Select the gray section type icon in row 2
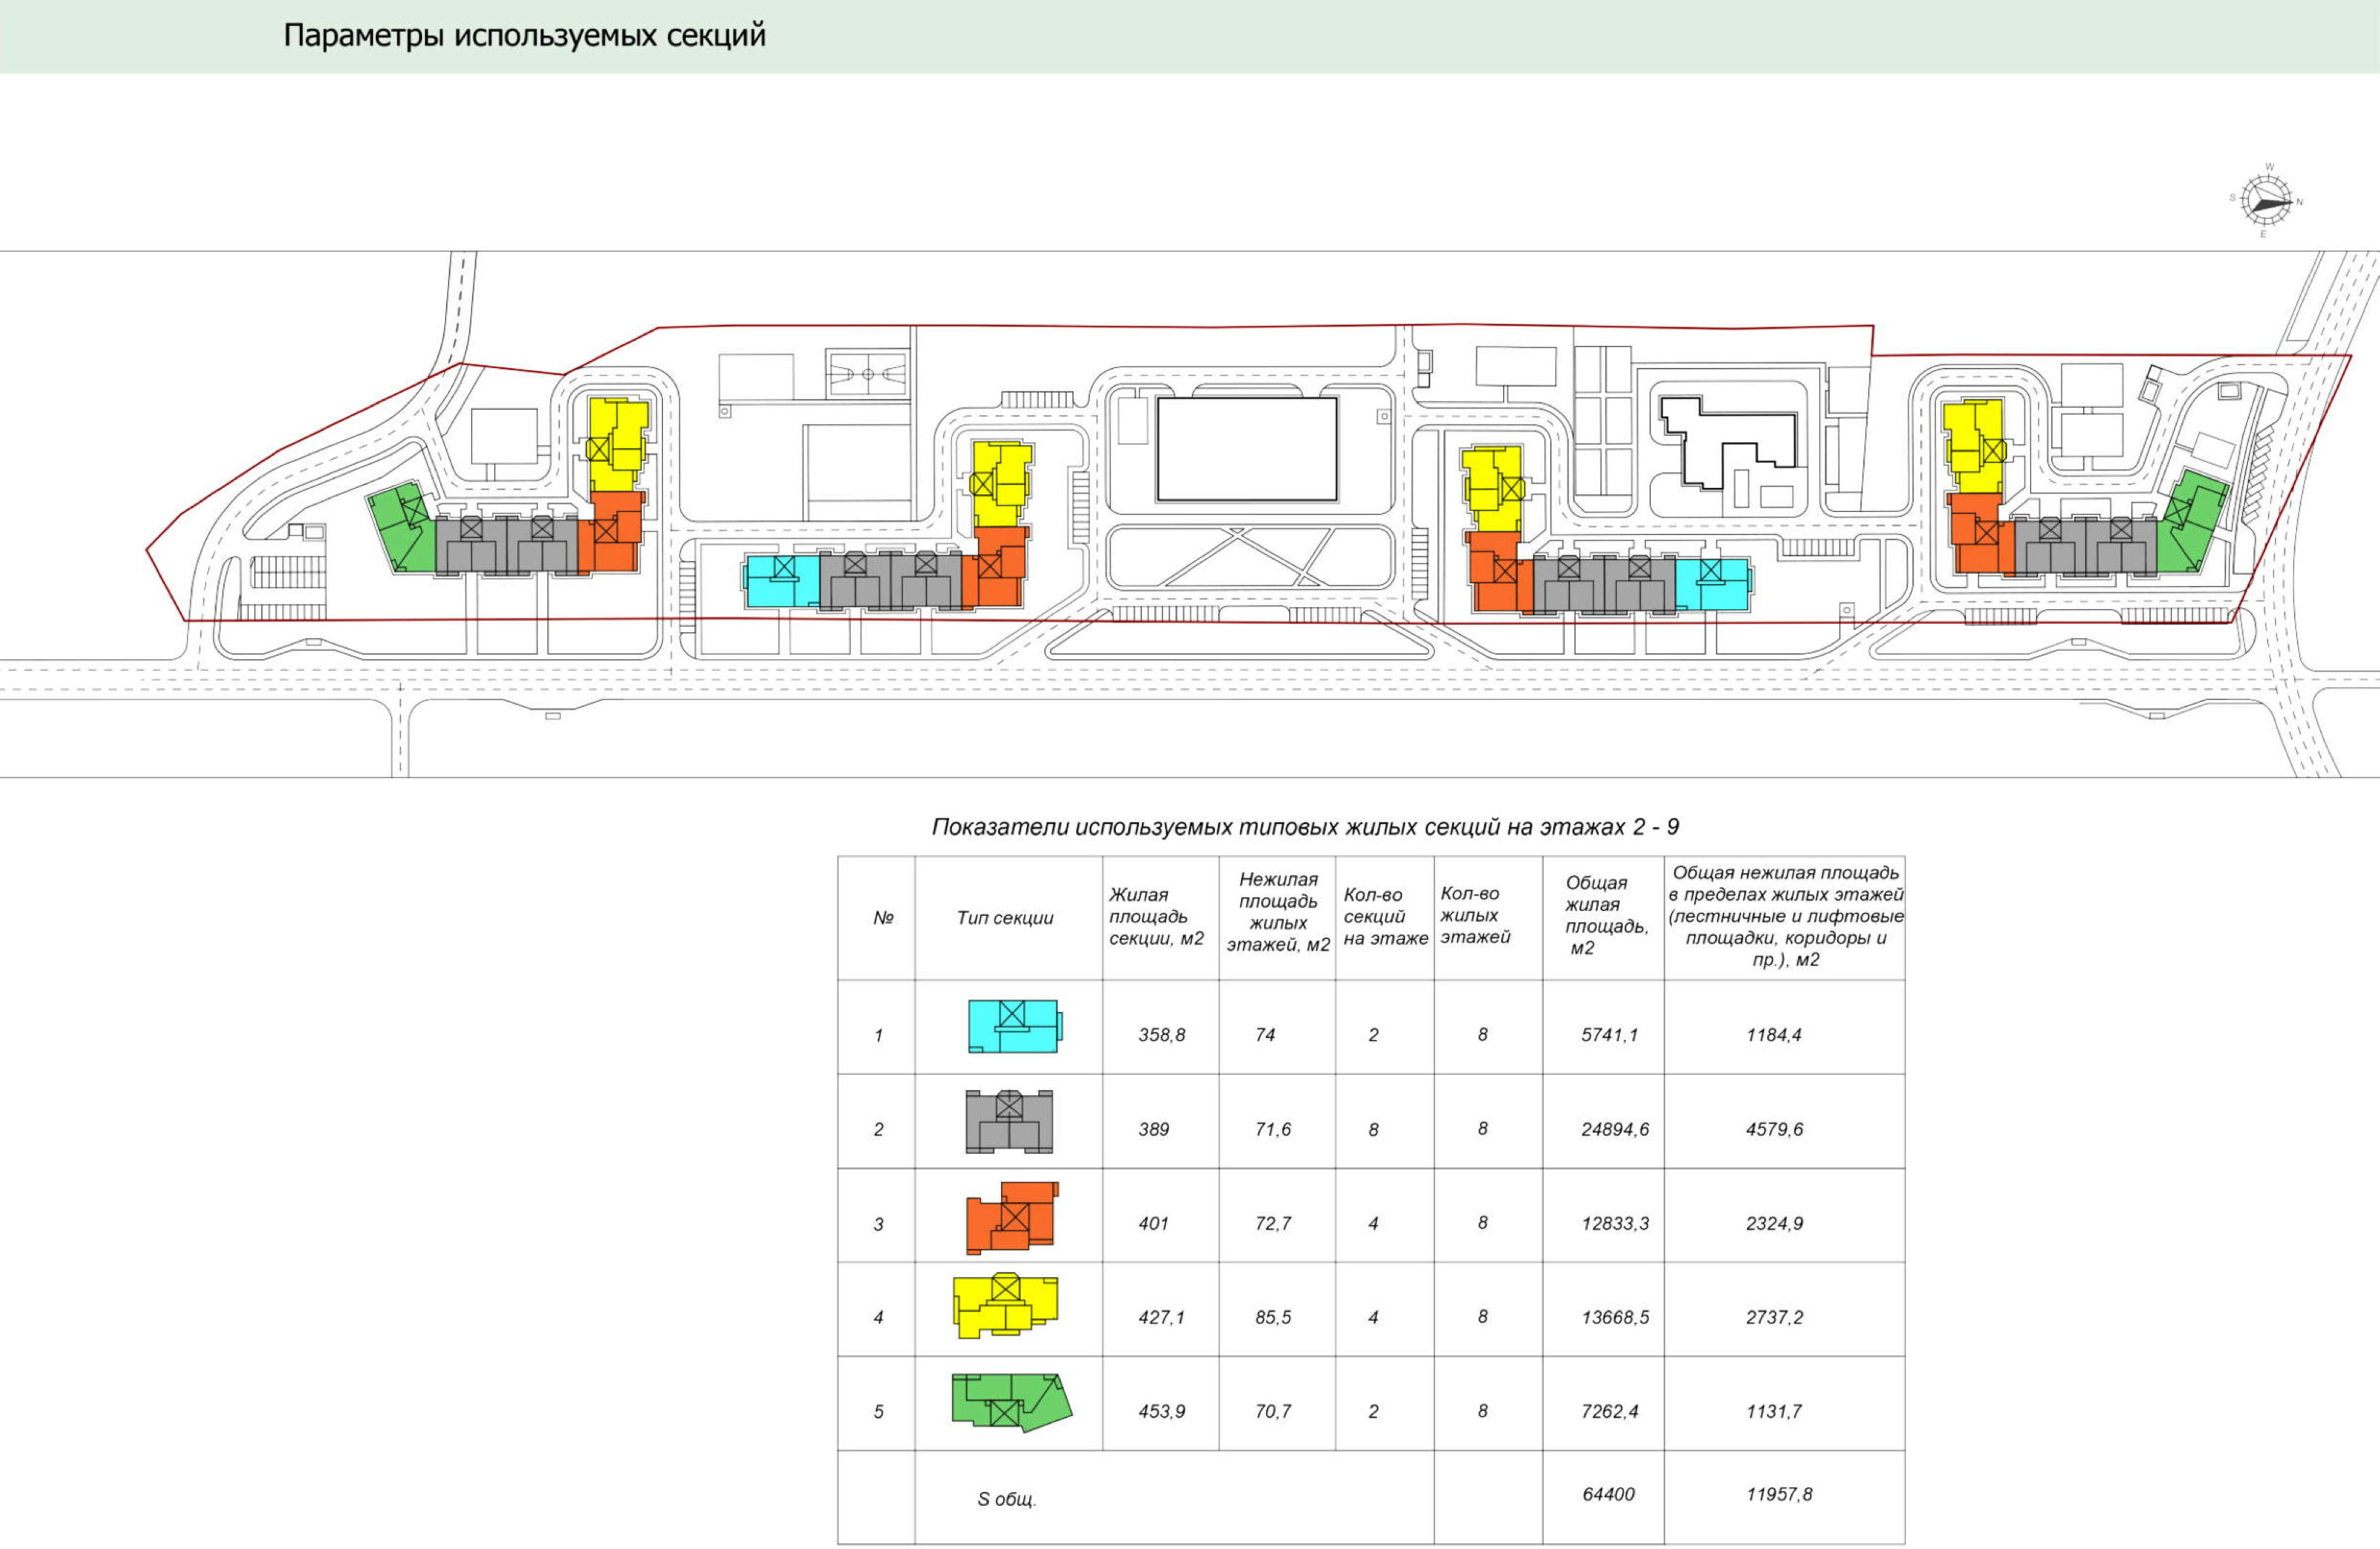This screenshot has height=1549, width=2380. pyautogui.click(x=1009, y=1121)
